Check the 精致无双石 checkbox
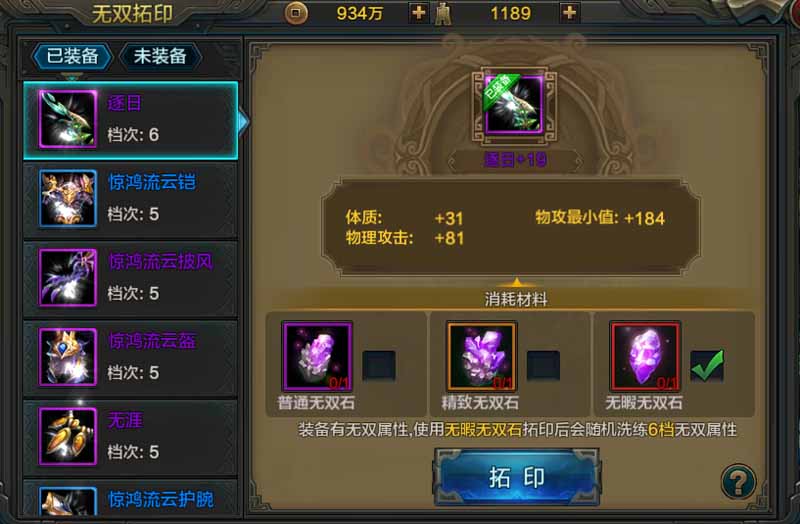 (x=543, y=365)
